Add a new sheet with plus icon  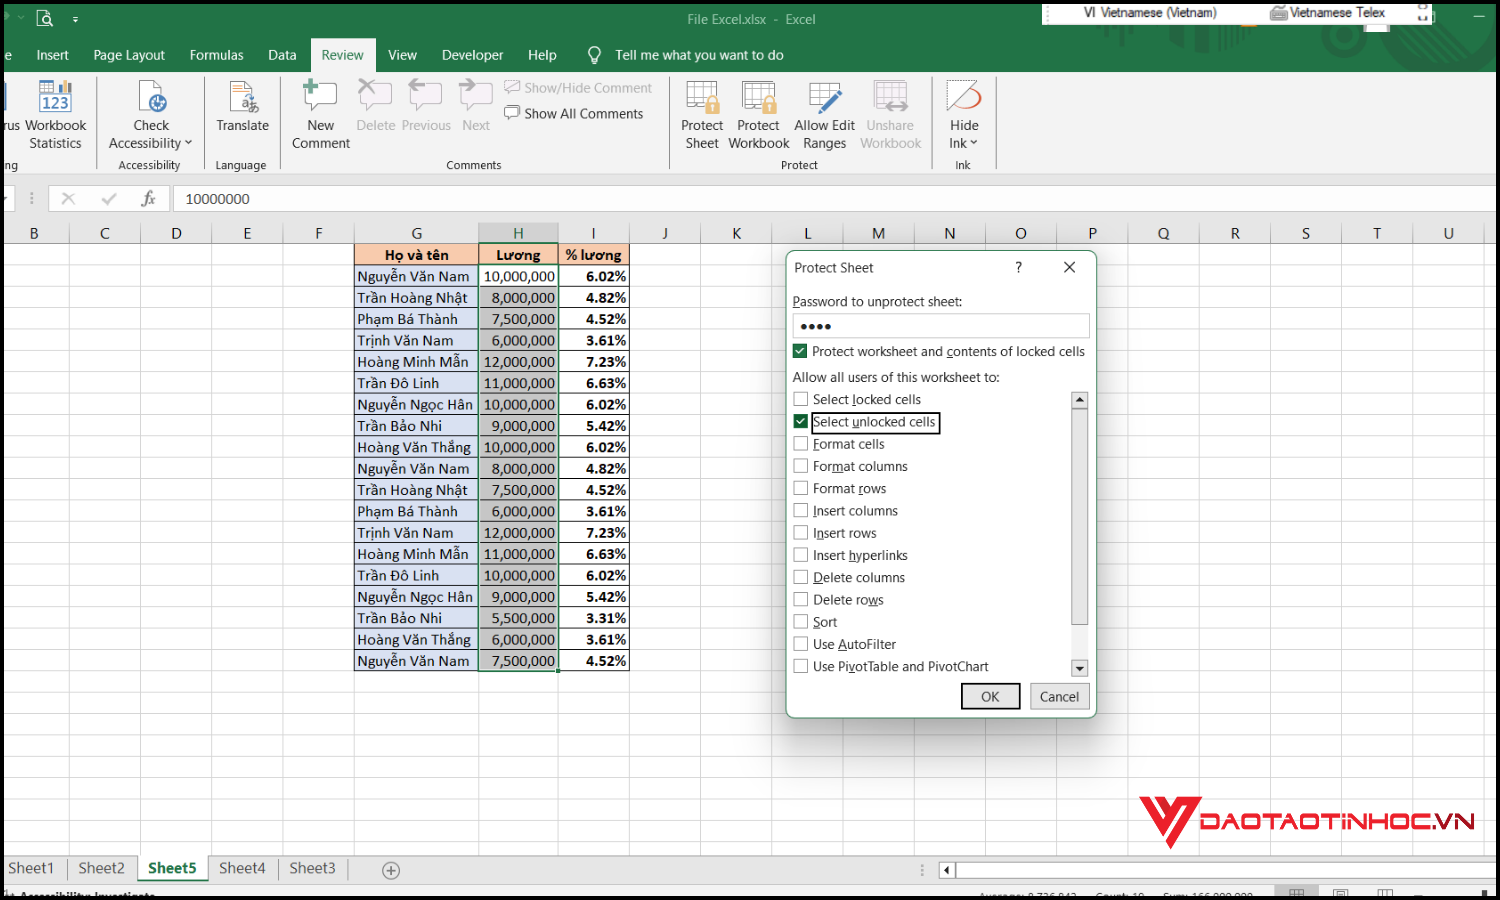(x=391, y=870)
